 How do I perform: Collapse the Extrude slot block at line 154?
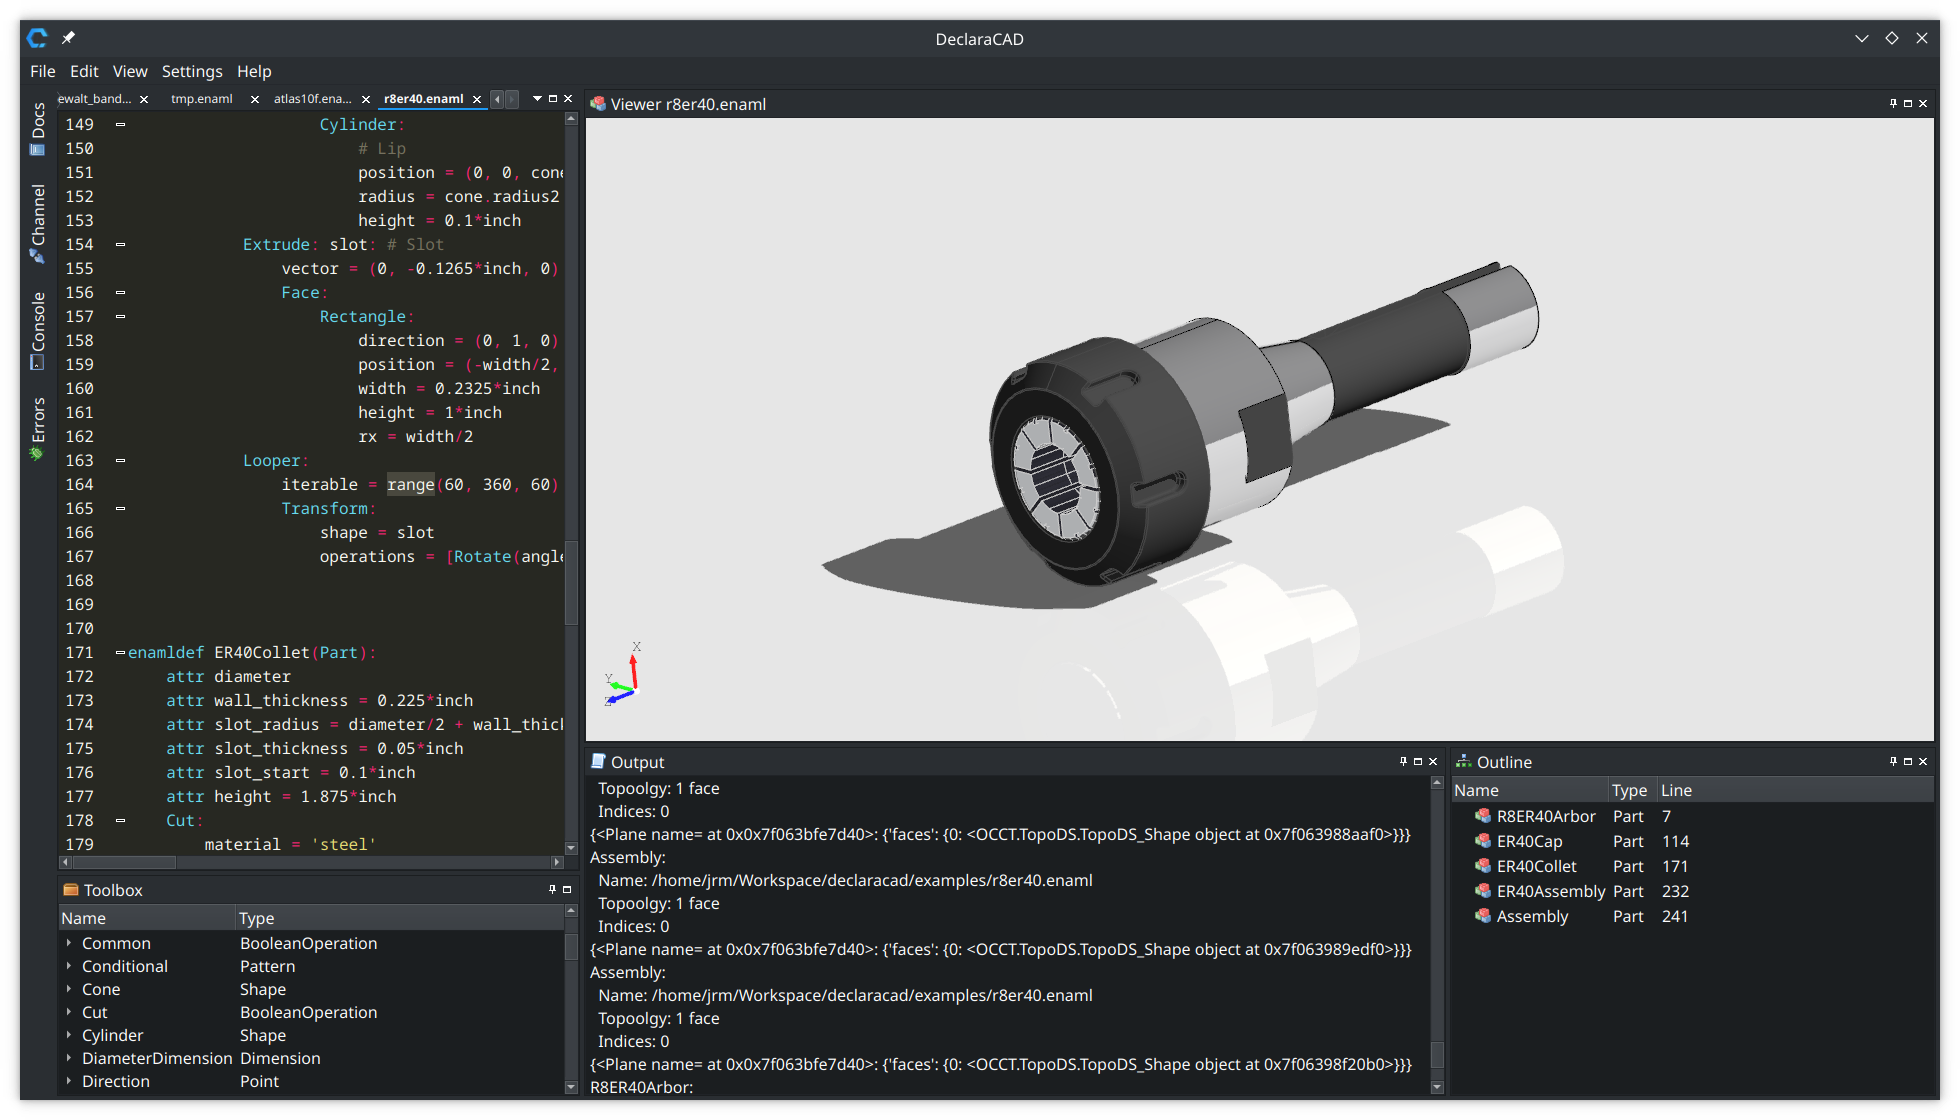click(x=121, y=245)
